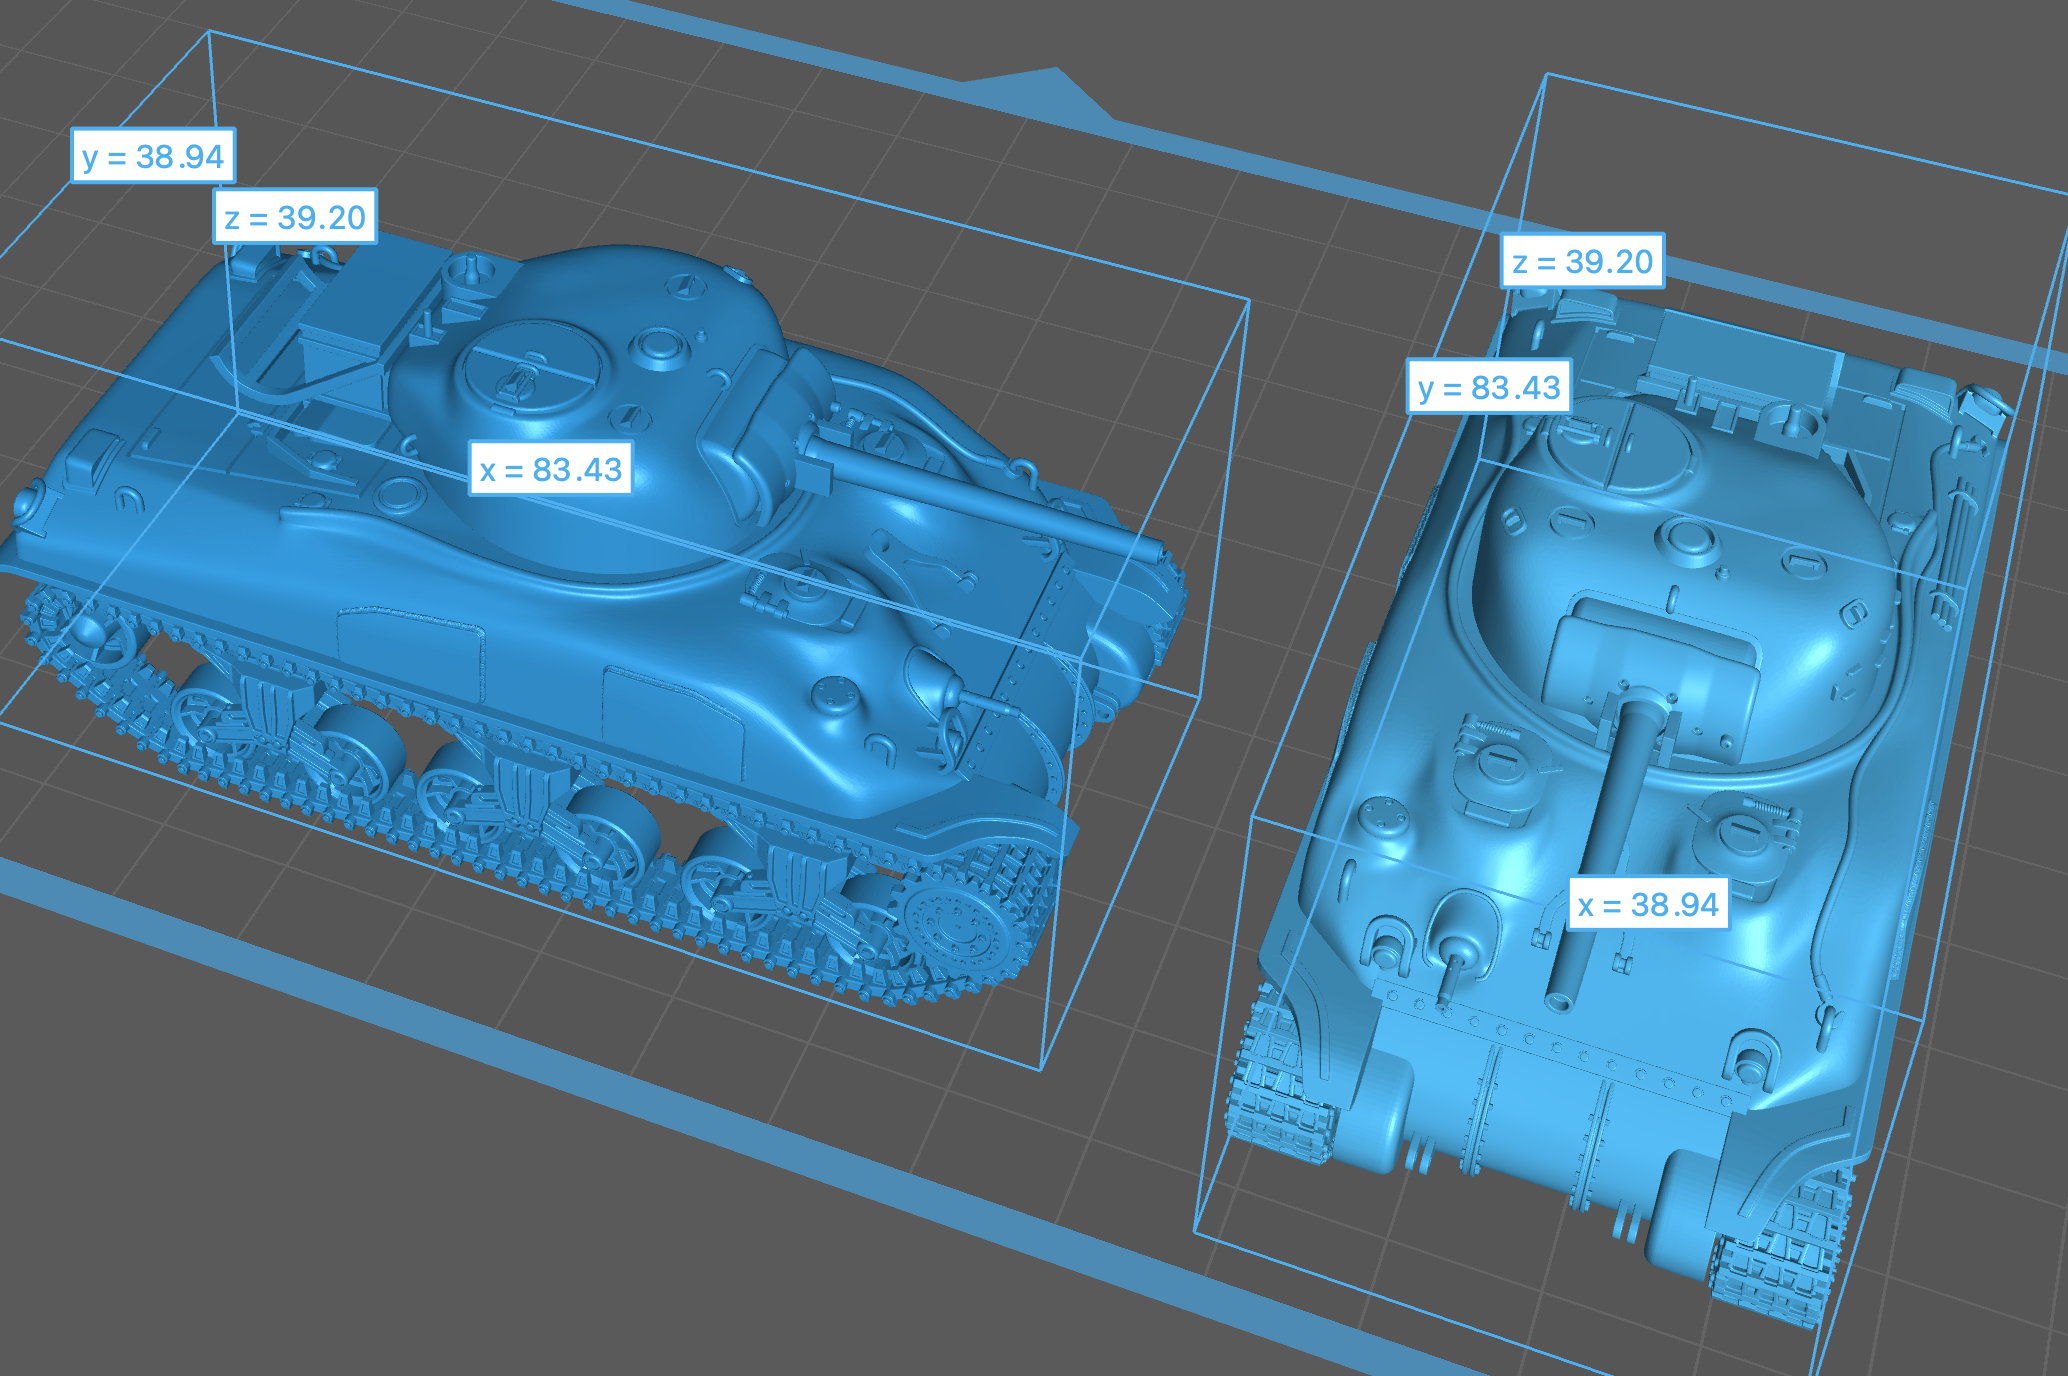This screenshot has width=2068, height=1376.
Task: Click the muzzle of the right tank's gun
Action: [1558, 1001]
